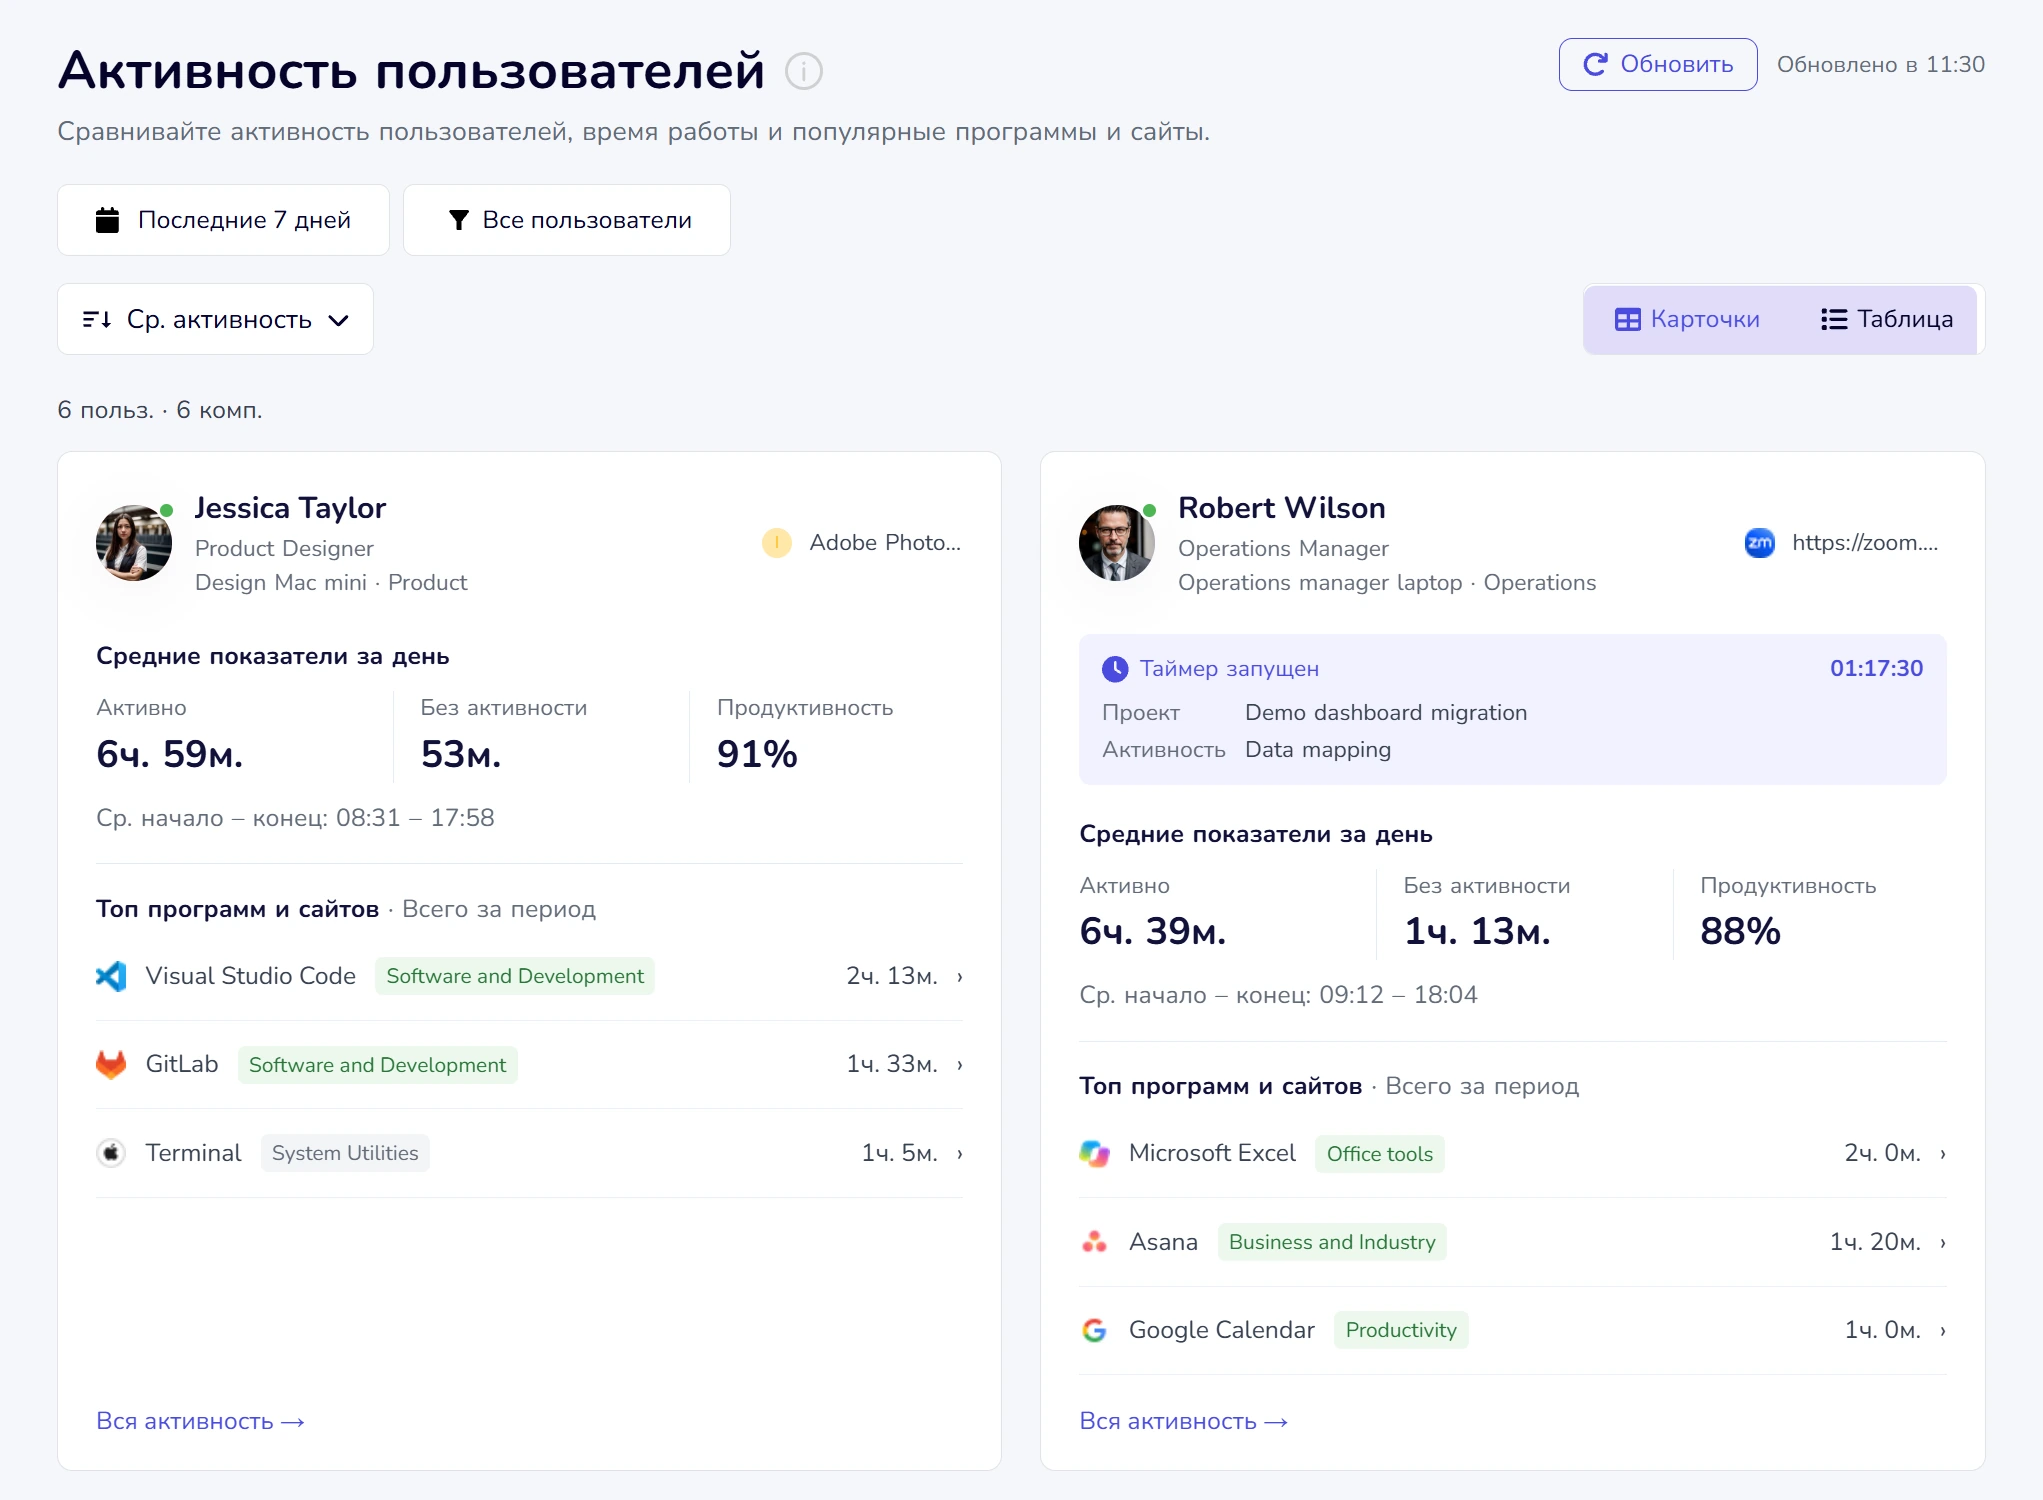Expand Asana row chevron
The width and height of the screenshot is (2043, 1500).
[1942, 1242]
